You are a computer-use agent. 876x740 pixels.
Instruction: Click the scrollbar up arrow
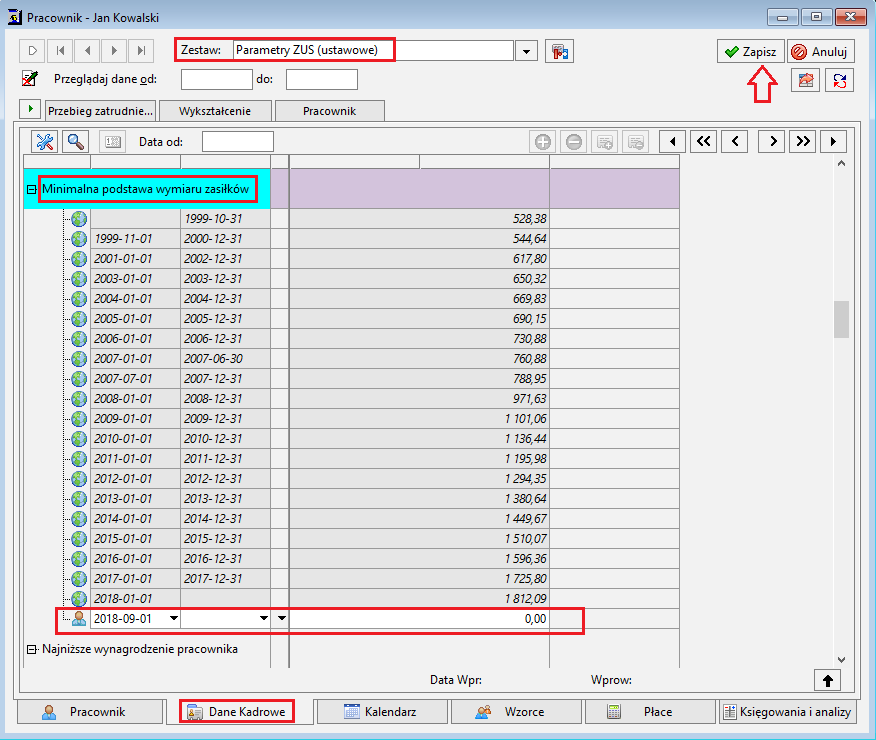[841, 164]
